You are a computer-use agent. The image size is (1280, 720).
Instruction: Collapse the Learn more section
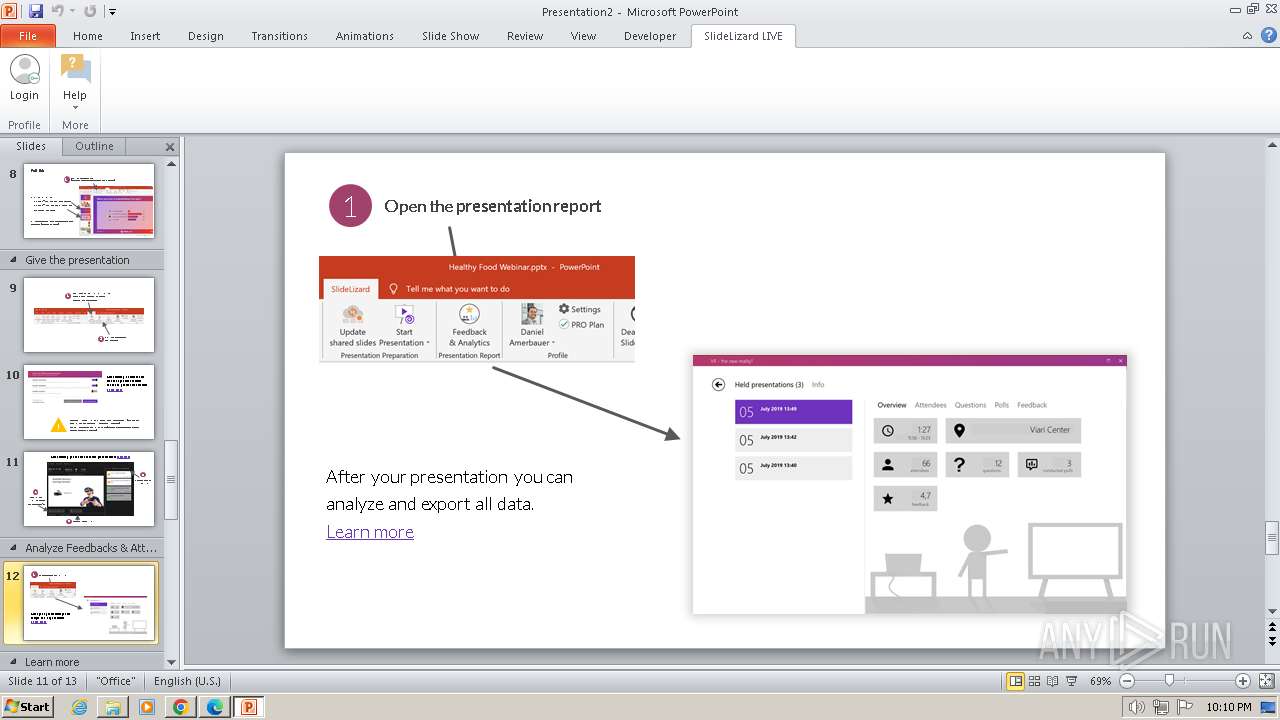[13, 662]
